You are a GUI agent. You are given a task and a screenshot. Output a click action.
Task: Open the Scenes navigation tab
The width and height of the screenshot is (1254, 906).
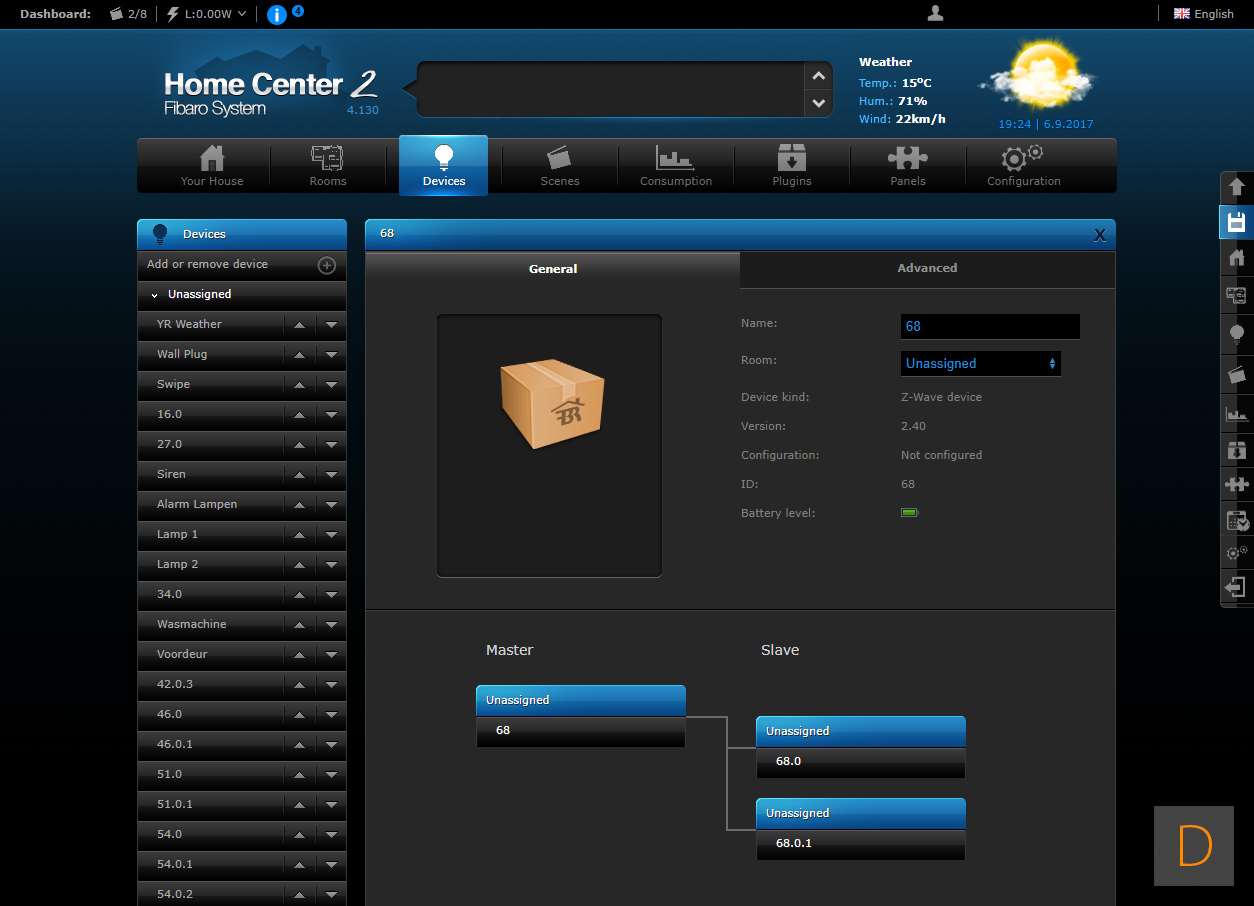[x=559, y=166]
